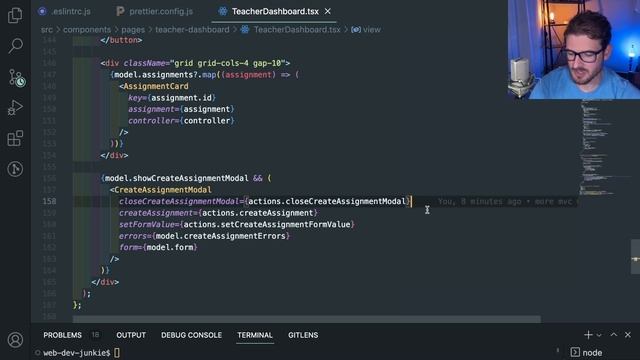Click the view symbol breadcrumb
The width and height of the screenshot is (640, 360).
coord(366,29)
